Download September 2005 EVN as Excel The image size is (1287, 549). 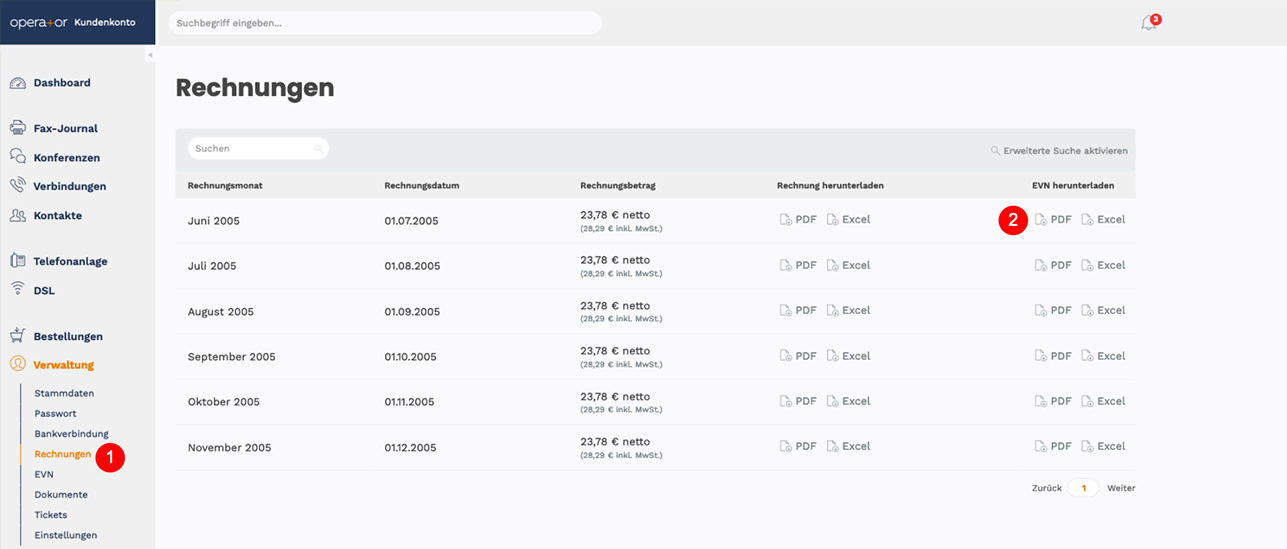[1103, 356]
